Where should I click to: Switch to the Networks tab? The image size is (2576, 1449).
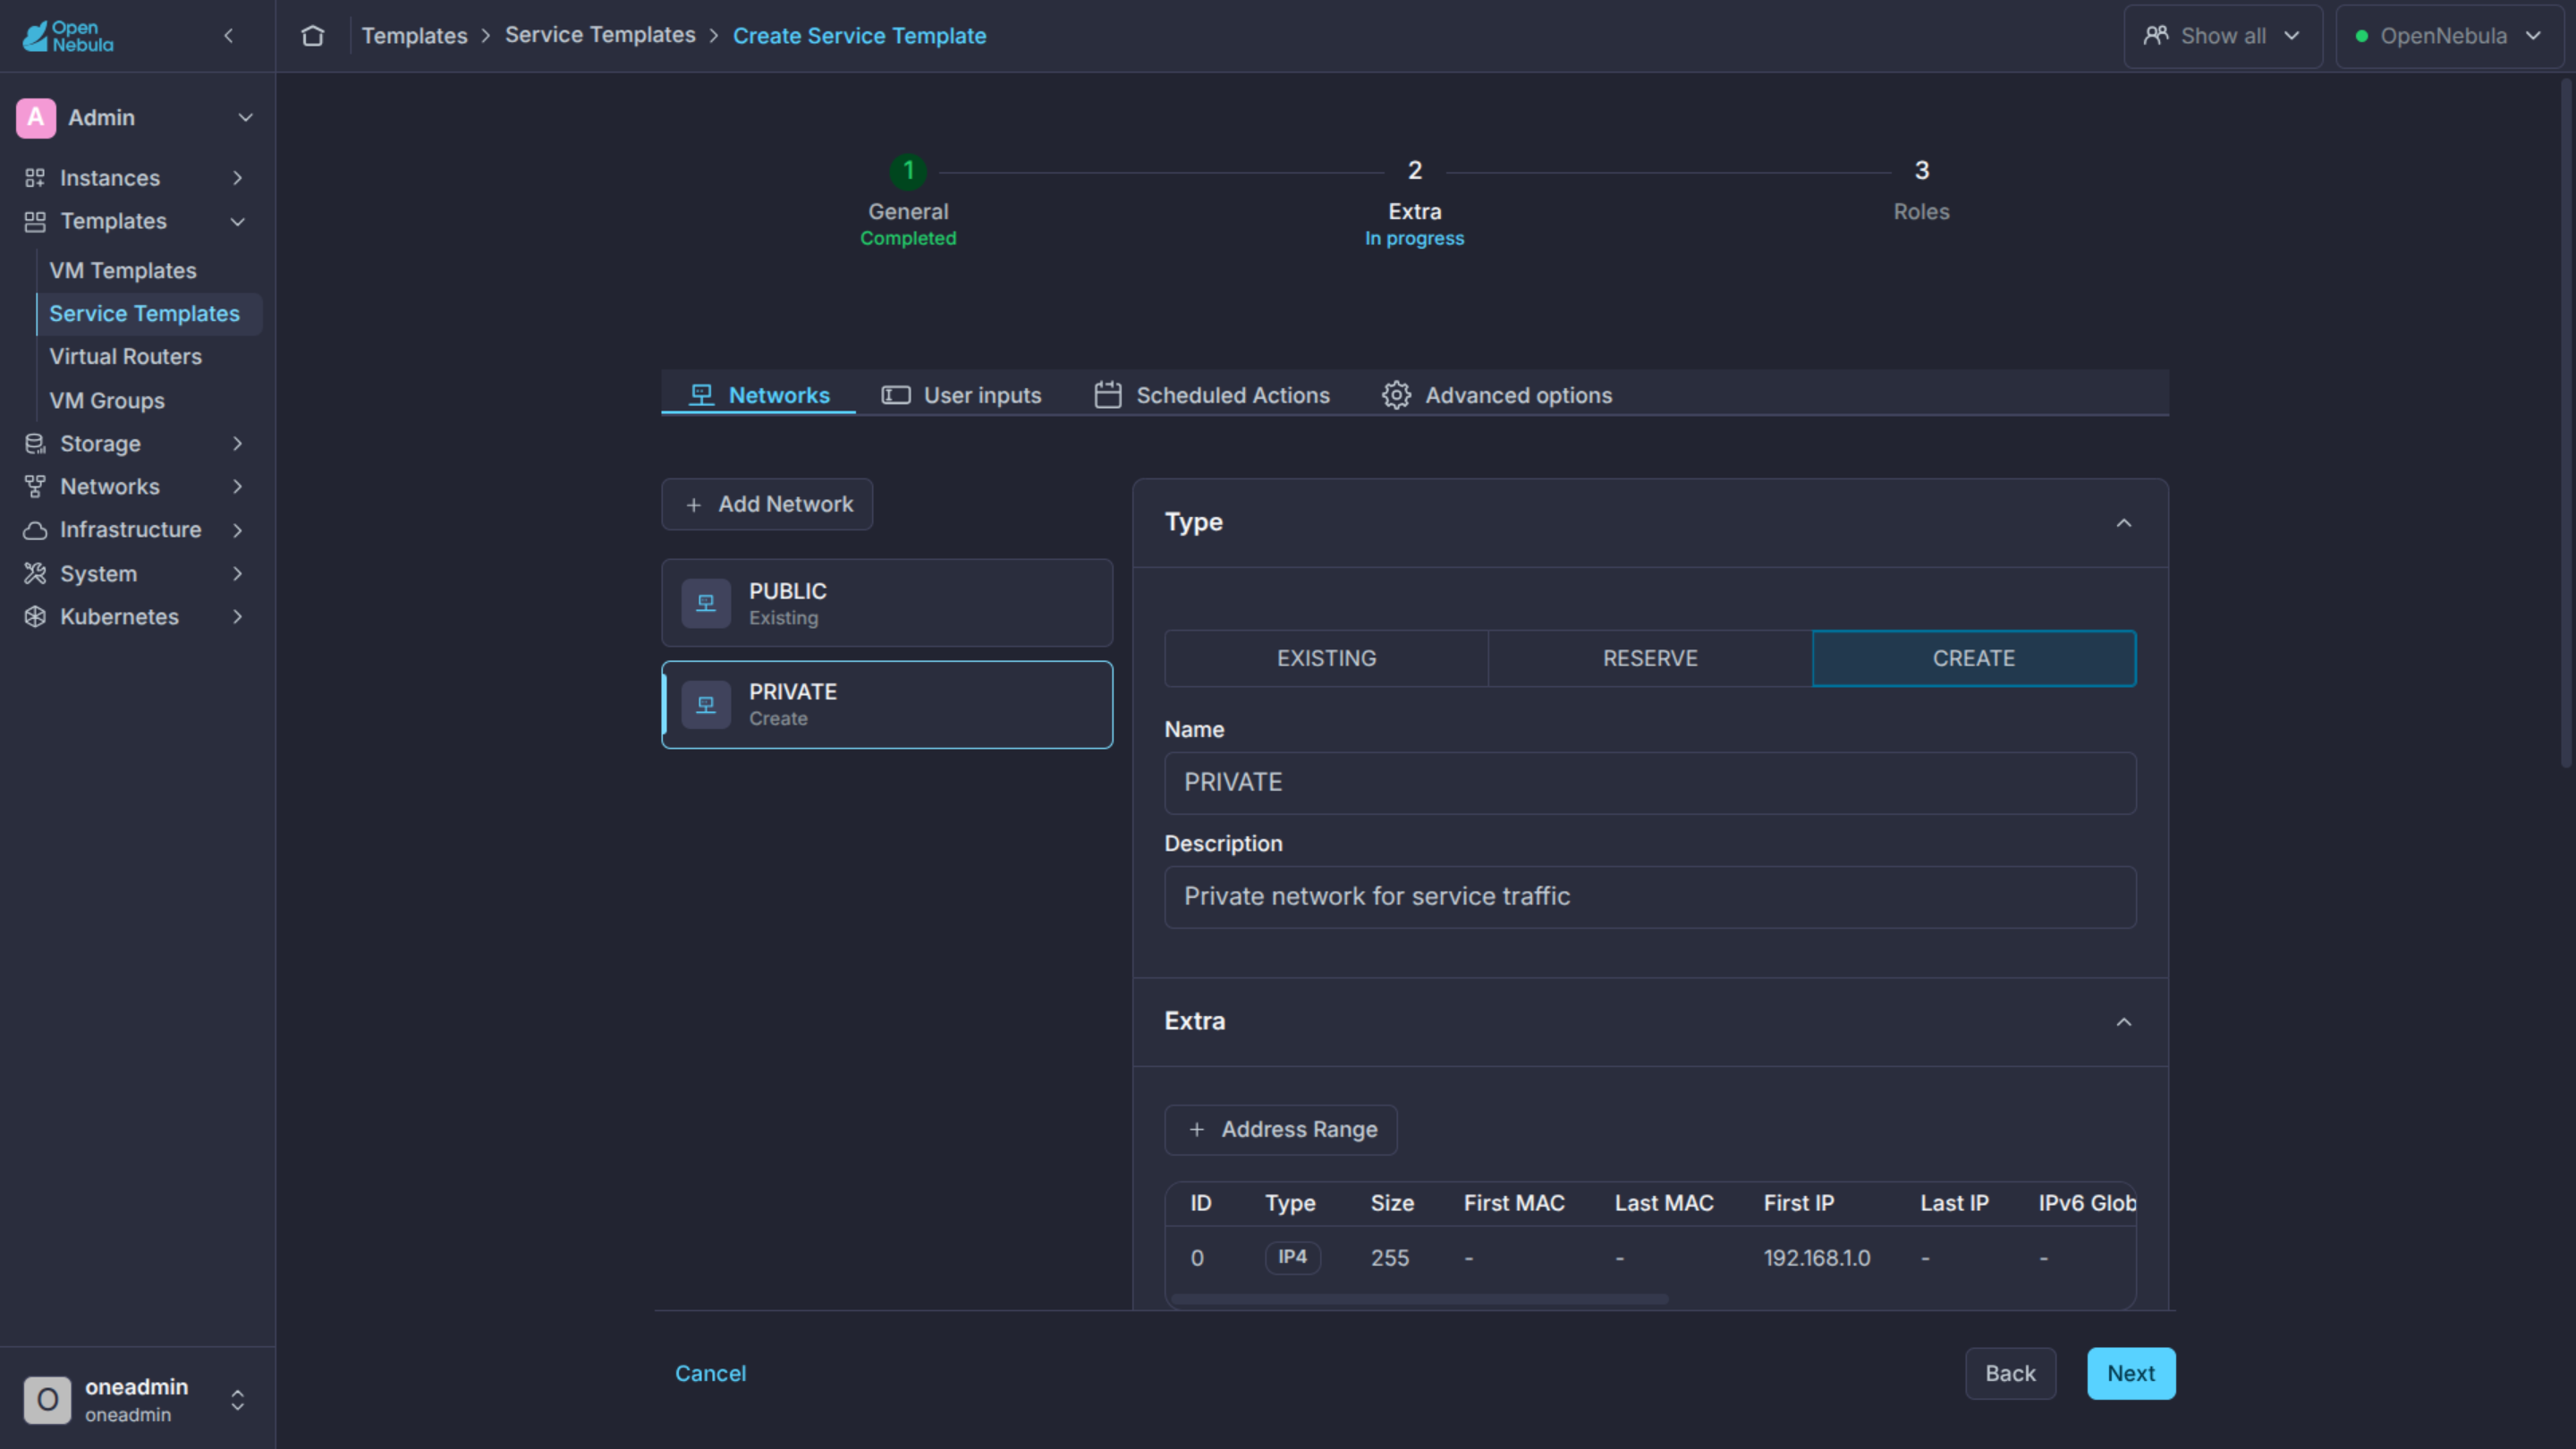click(x=759, y=395)
